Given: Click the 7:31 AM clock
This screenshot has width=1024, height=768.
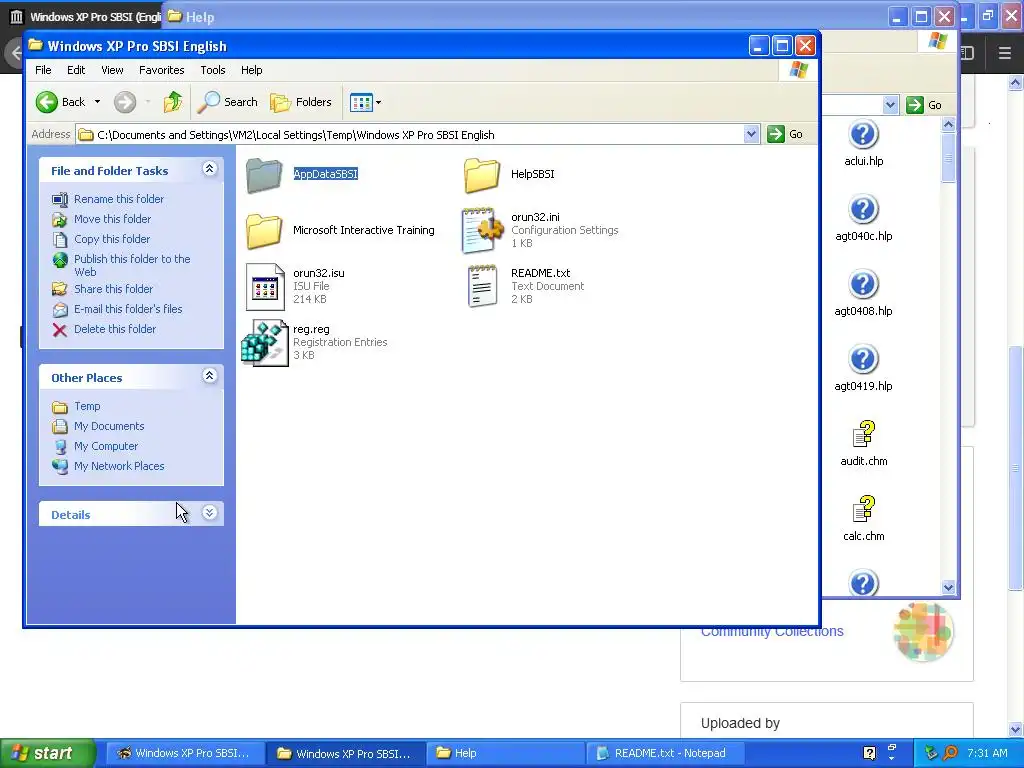Looking at the screenshot, I should (987, 753).
